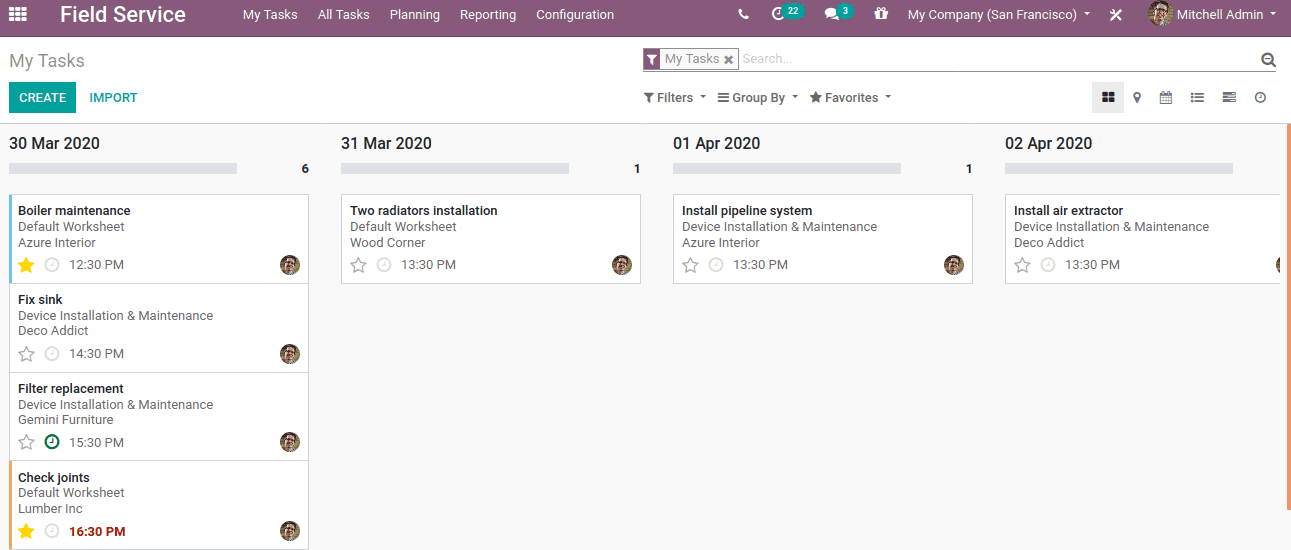1291x550 pixels.
Task: Star the Two radiators installation task
Action: (358, 265)
